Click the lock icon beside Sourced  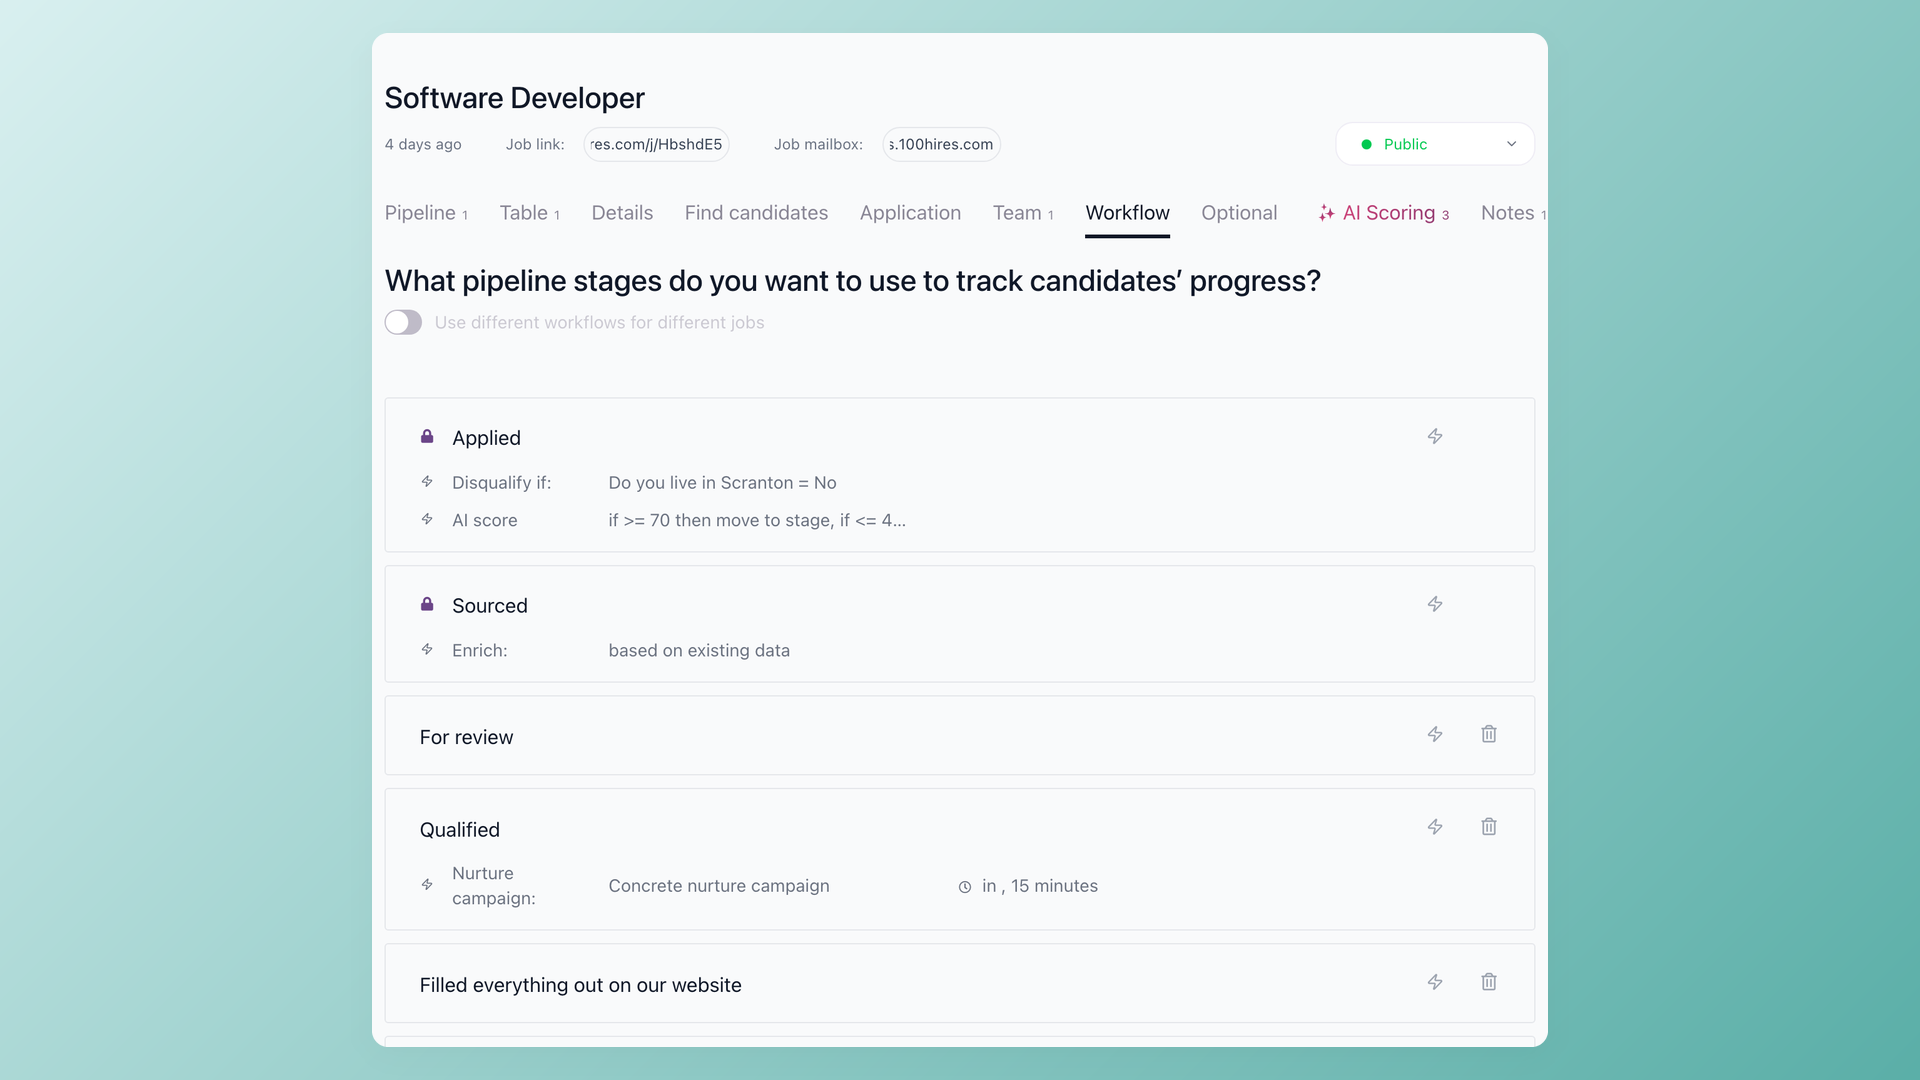427,604
